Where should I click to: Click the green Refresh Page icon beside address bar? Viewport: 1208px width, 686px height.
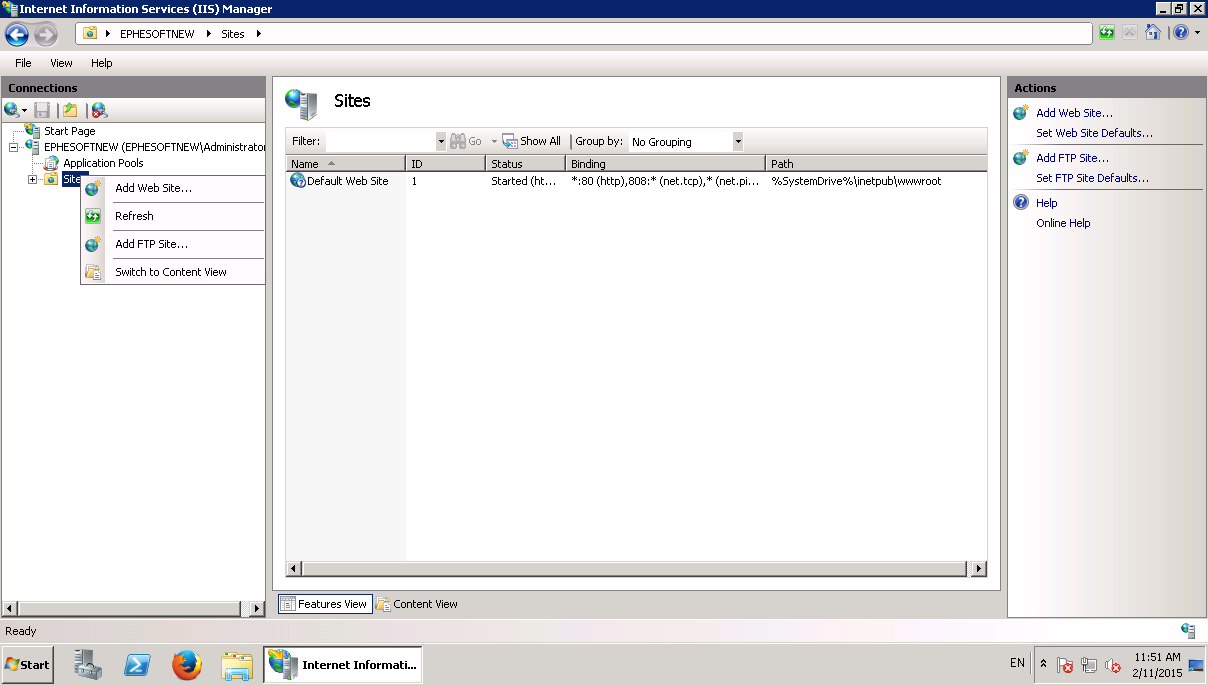pos(1106,33)
